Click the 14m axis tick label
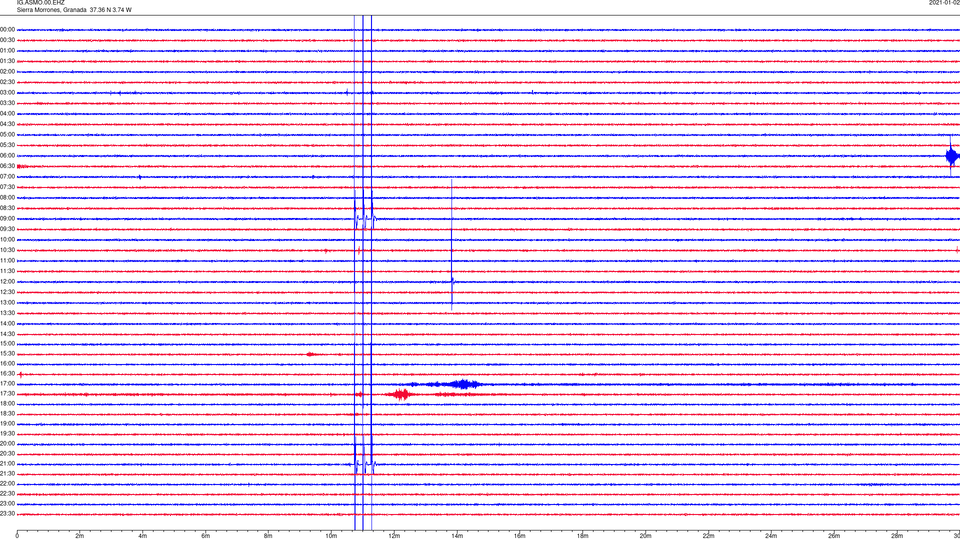This screenshot has width=960, height=540. [x=457, y=536]
